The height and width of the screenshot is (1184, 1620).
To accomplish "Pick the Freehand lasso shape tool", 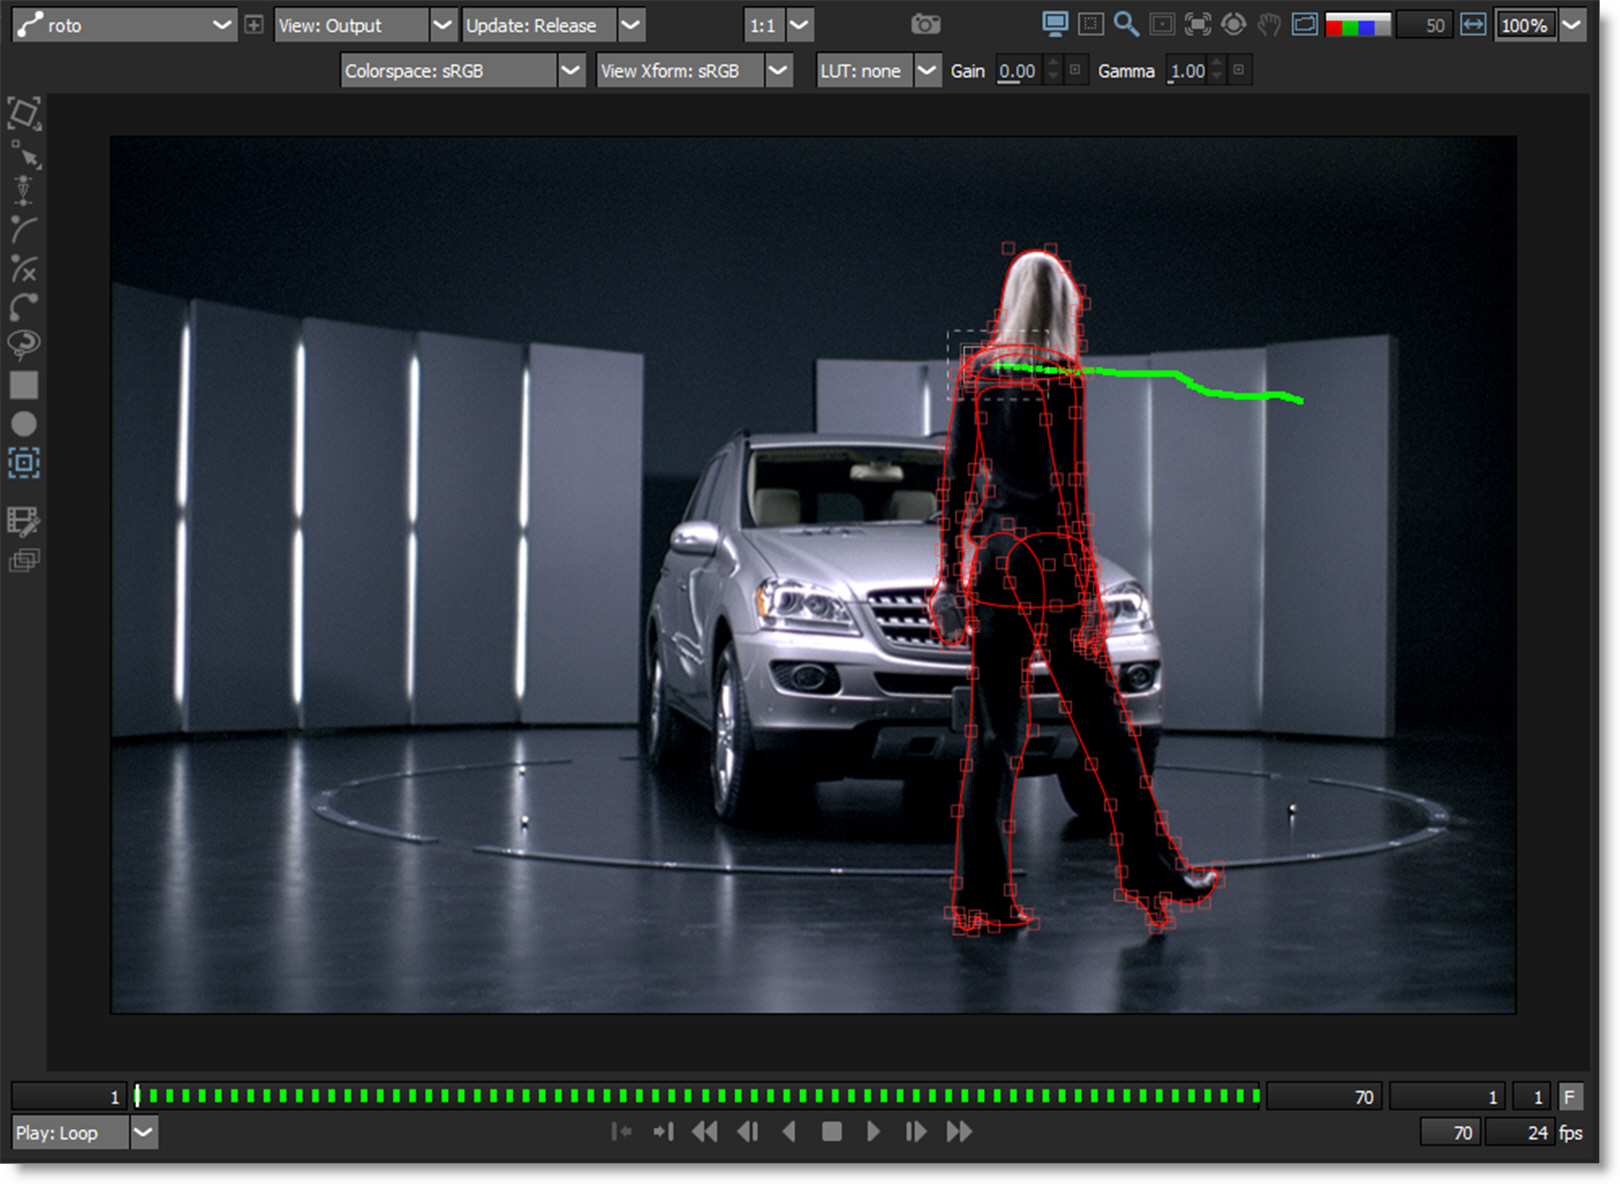I will click(24, 344).
